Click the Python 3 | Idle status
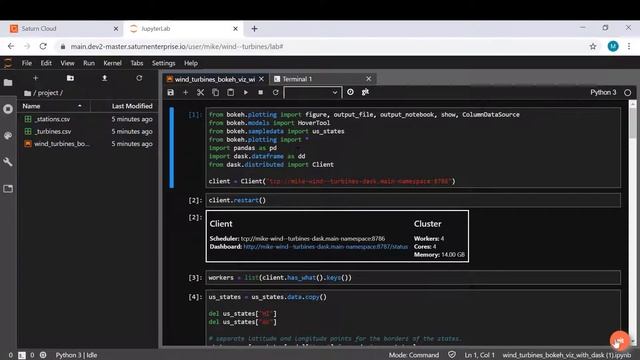This screenshot has height=360, width=640. point(76,355)
